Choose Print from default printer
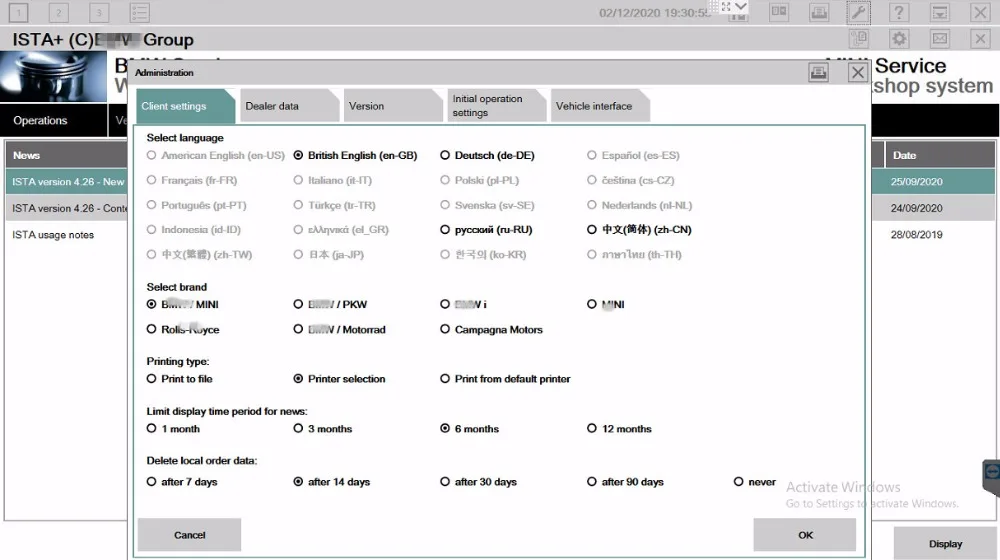Screen dimensions: 1000x560 [505, 379]
